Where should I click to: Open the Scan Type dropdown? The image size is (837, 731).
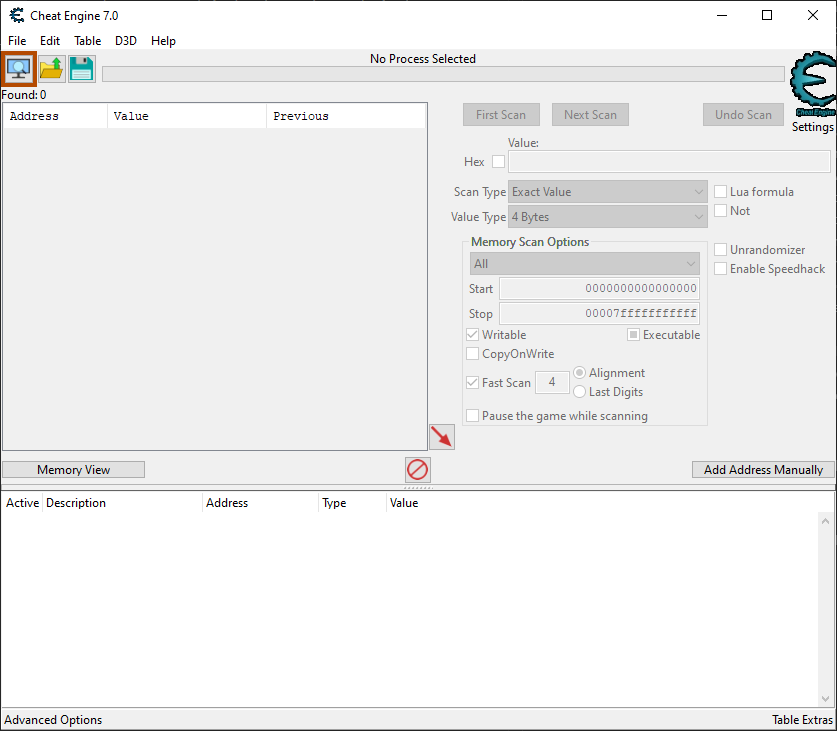pyautogui.click(x=607, y=192)
